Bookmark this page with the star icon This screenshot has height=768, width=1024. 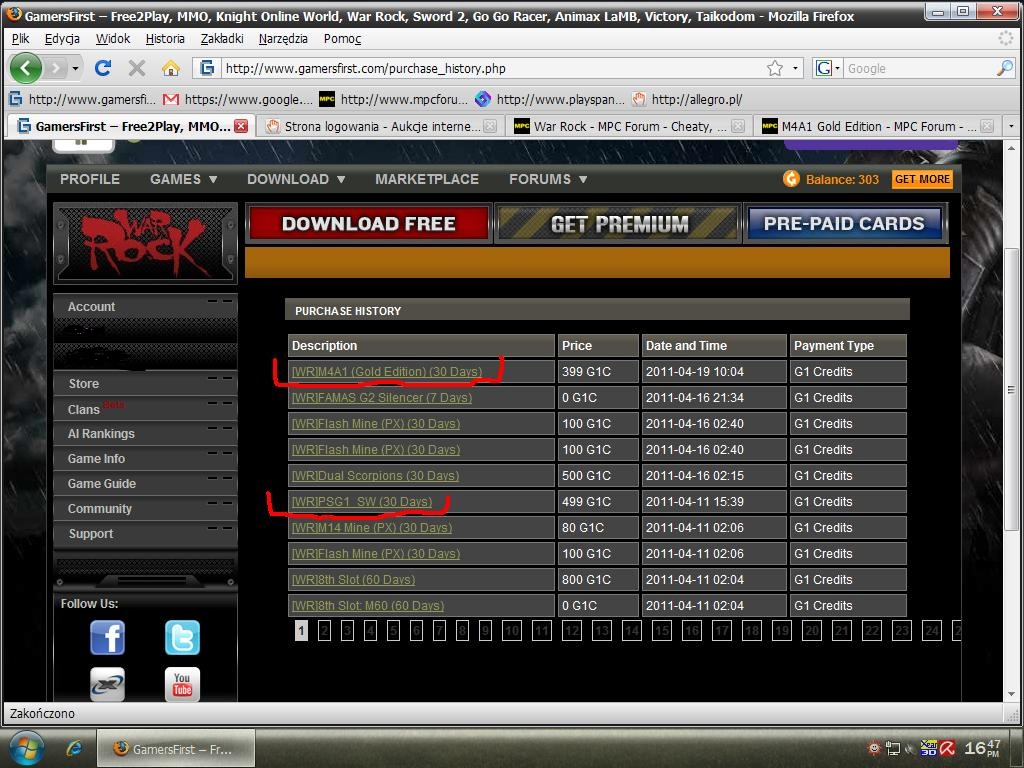[775, 68]
